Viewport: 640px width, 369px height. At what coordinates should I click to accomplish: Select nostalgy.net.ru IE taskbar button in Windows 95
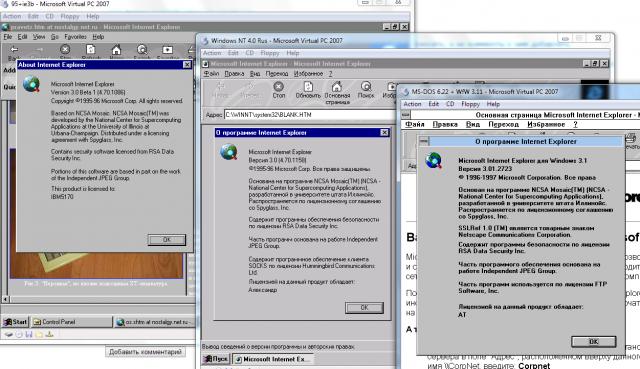[x=154, y=322]
